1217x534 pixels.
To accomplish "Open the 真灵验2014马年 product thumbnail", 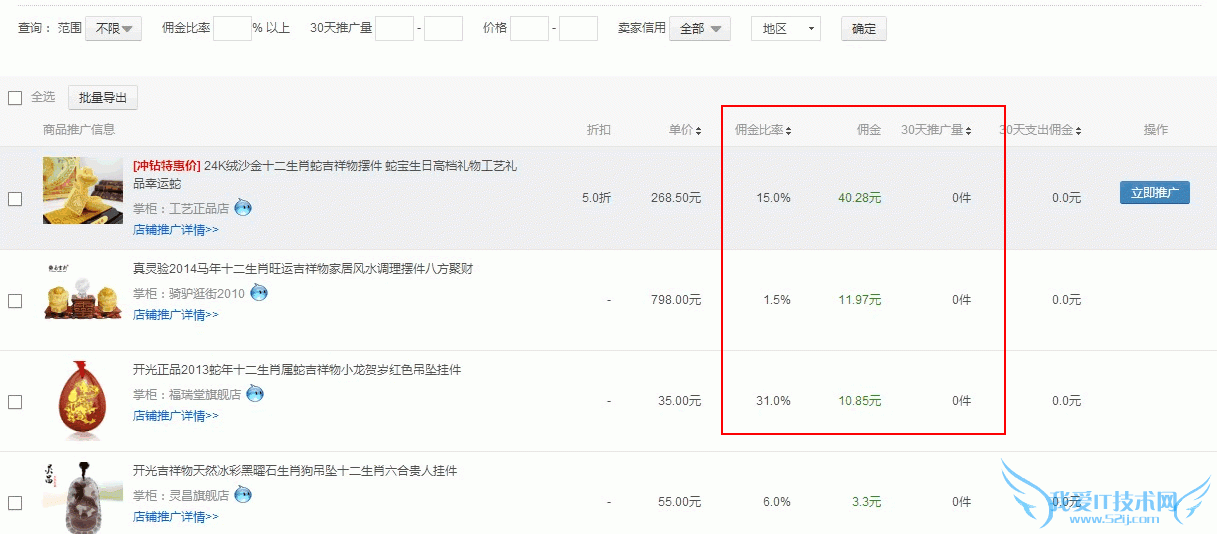I will (x=83, y=292).
